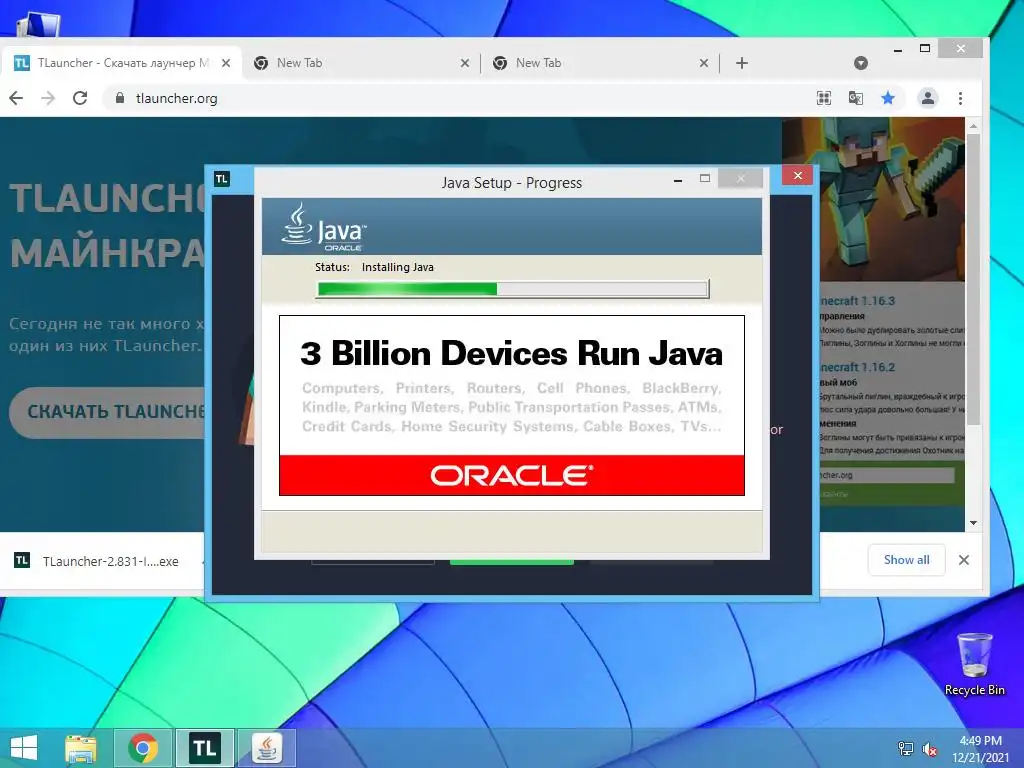The height and width of the screenshot is (768, 1024).
Task: Select the Recycle Bin desktop icon
Action: [974, 664]
